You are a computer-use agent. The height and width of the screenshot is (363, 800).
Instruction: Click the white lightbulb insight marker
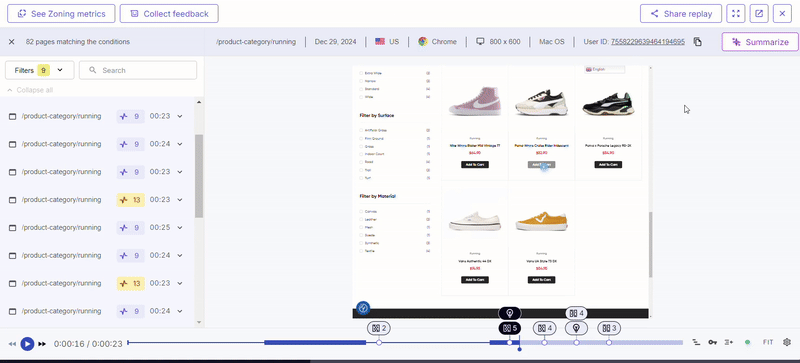pyautogui.click(x=576, y=328)
